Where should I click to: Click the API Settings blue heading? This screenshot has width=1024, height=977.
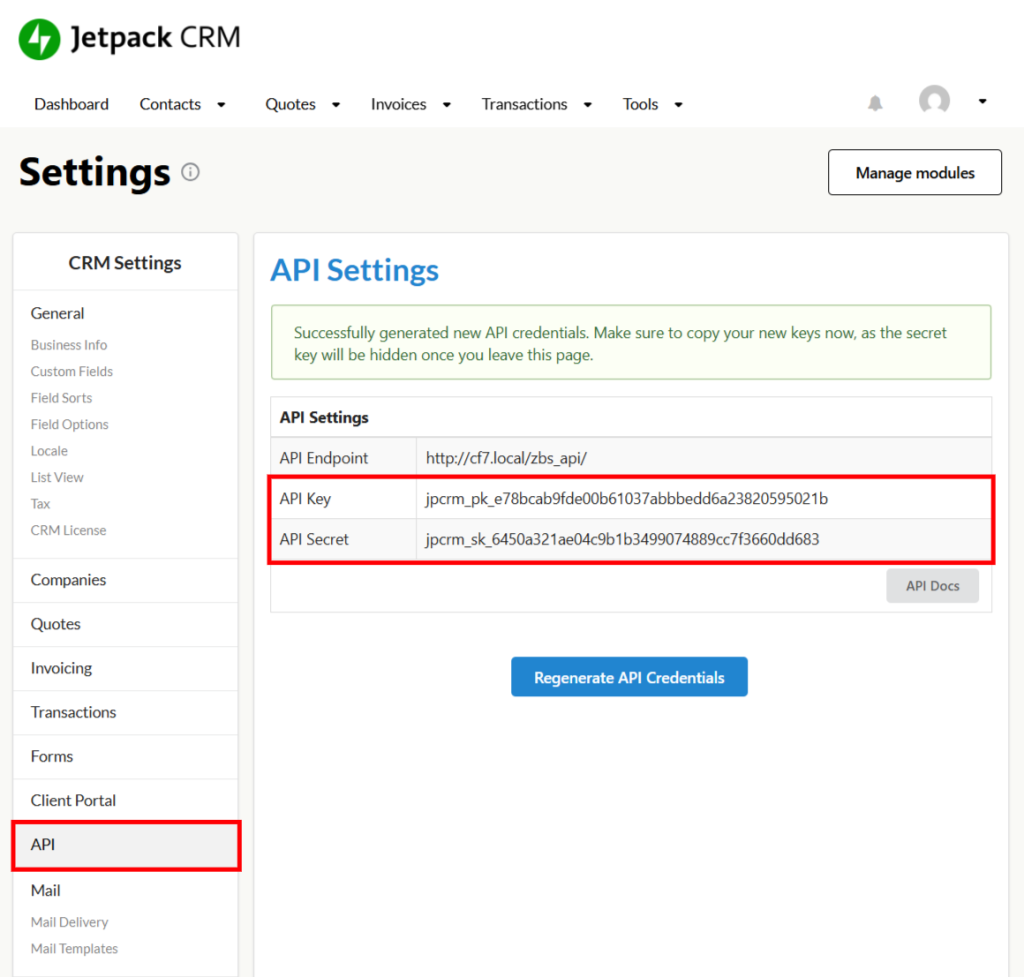(355, 270)
